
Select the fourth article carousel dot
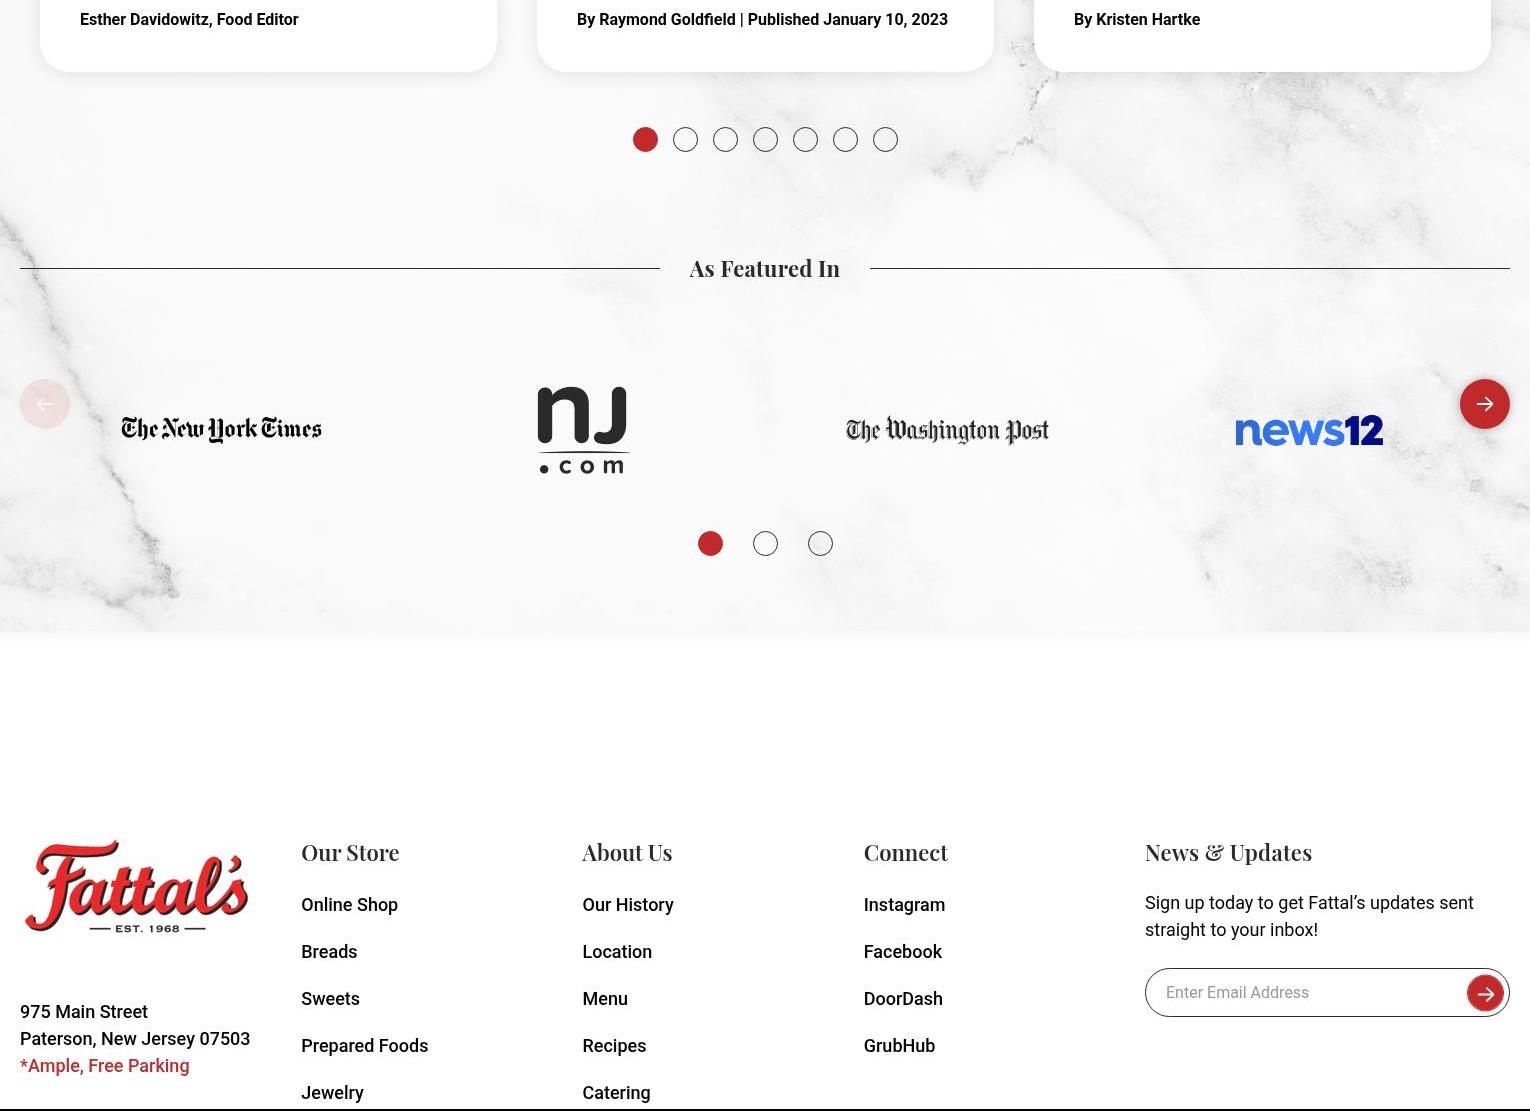coord(765,140)
